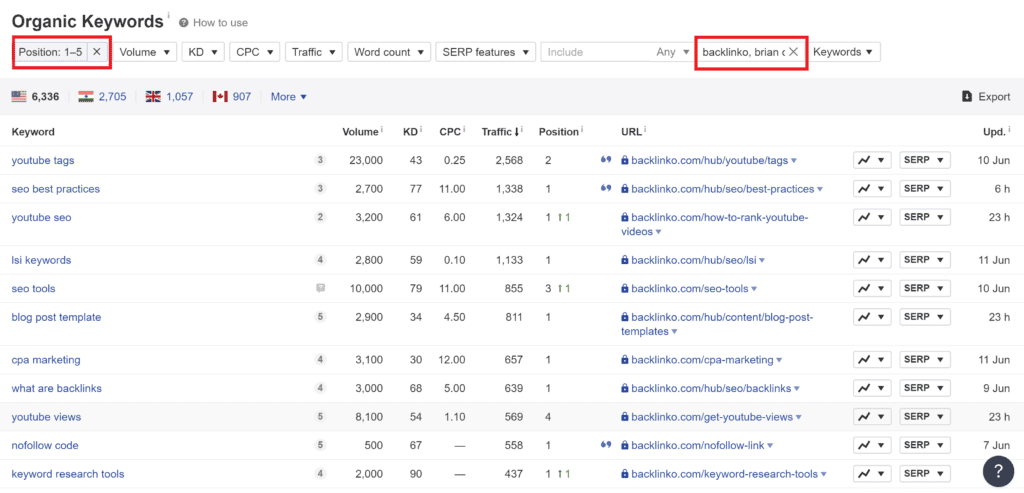Open the nofollow code keyword link

coord(45,445)
